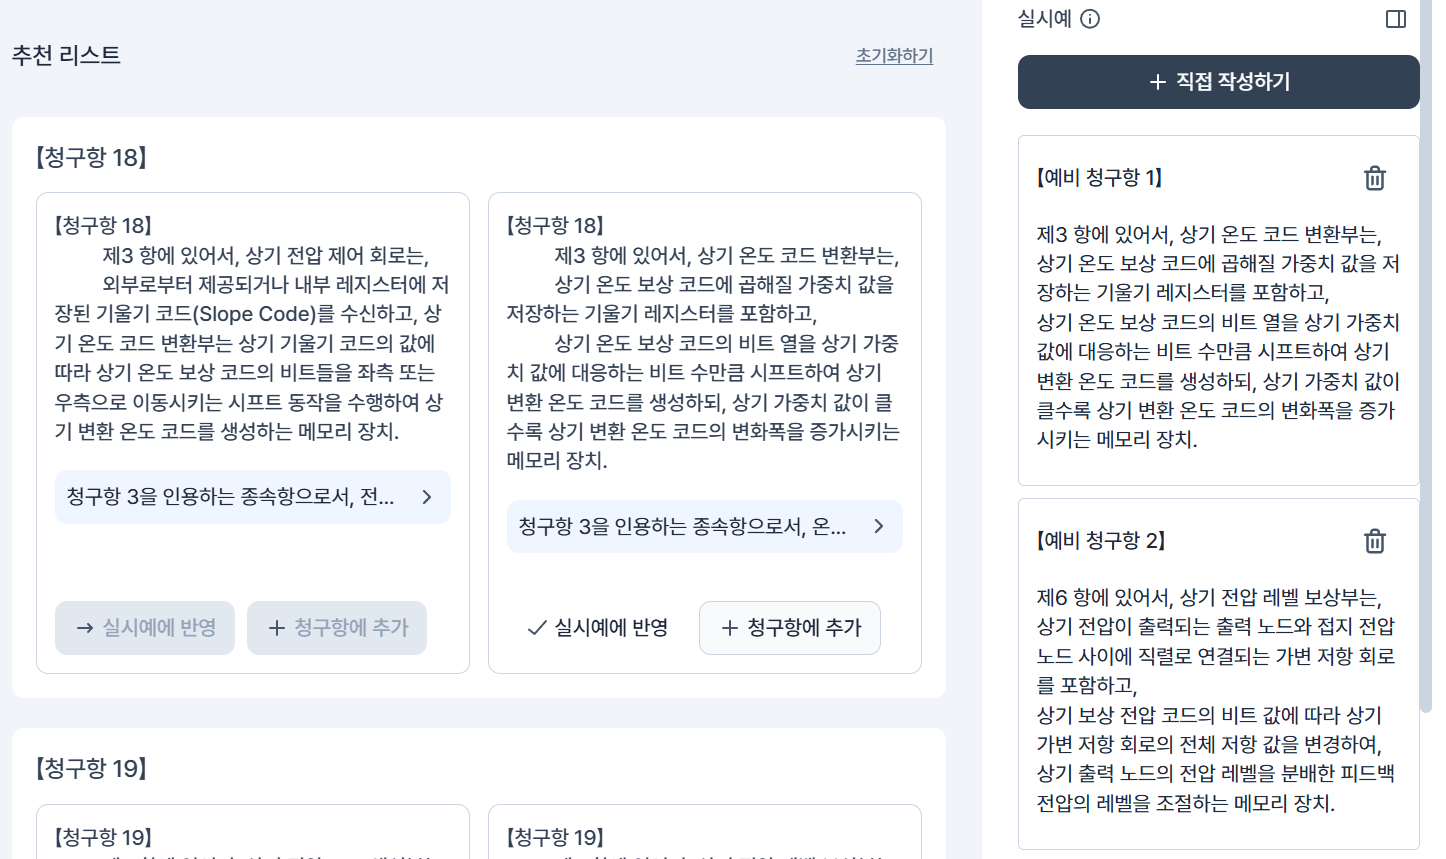Click the disabled 실시예에 반영 button
Screen dimensions: 1446x859
145,628
